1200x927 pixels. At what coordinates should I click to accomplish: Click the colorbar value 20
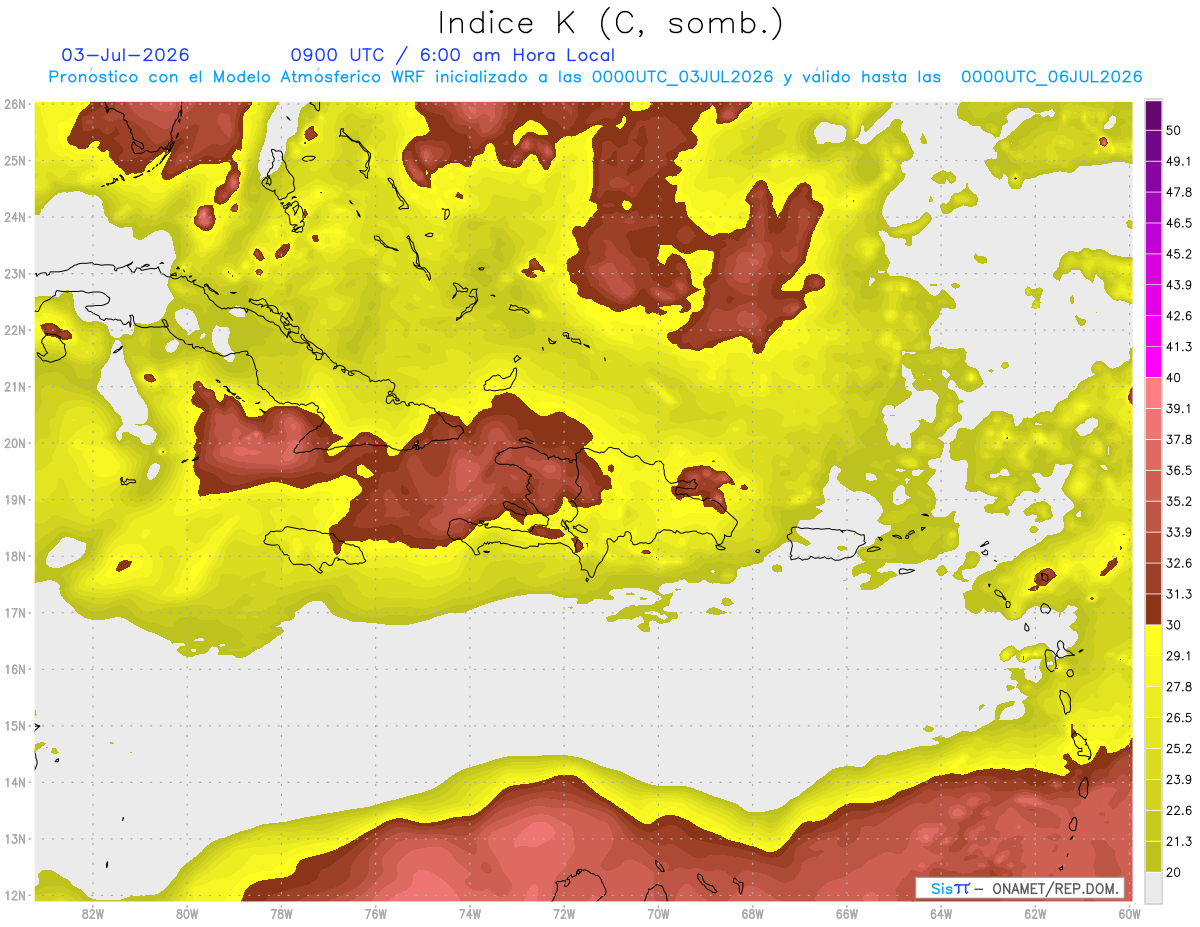click(1174, 872)
